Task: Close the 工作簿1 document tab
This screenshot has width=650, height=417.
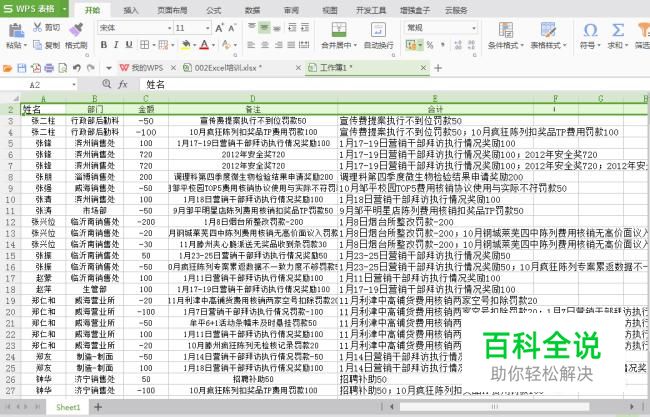Action: click(423, 68)
